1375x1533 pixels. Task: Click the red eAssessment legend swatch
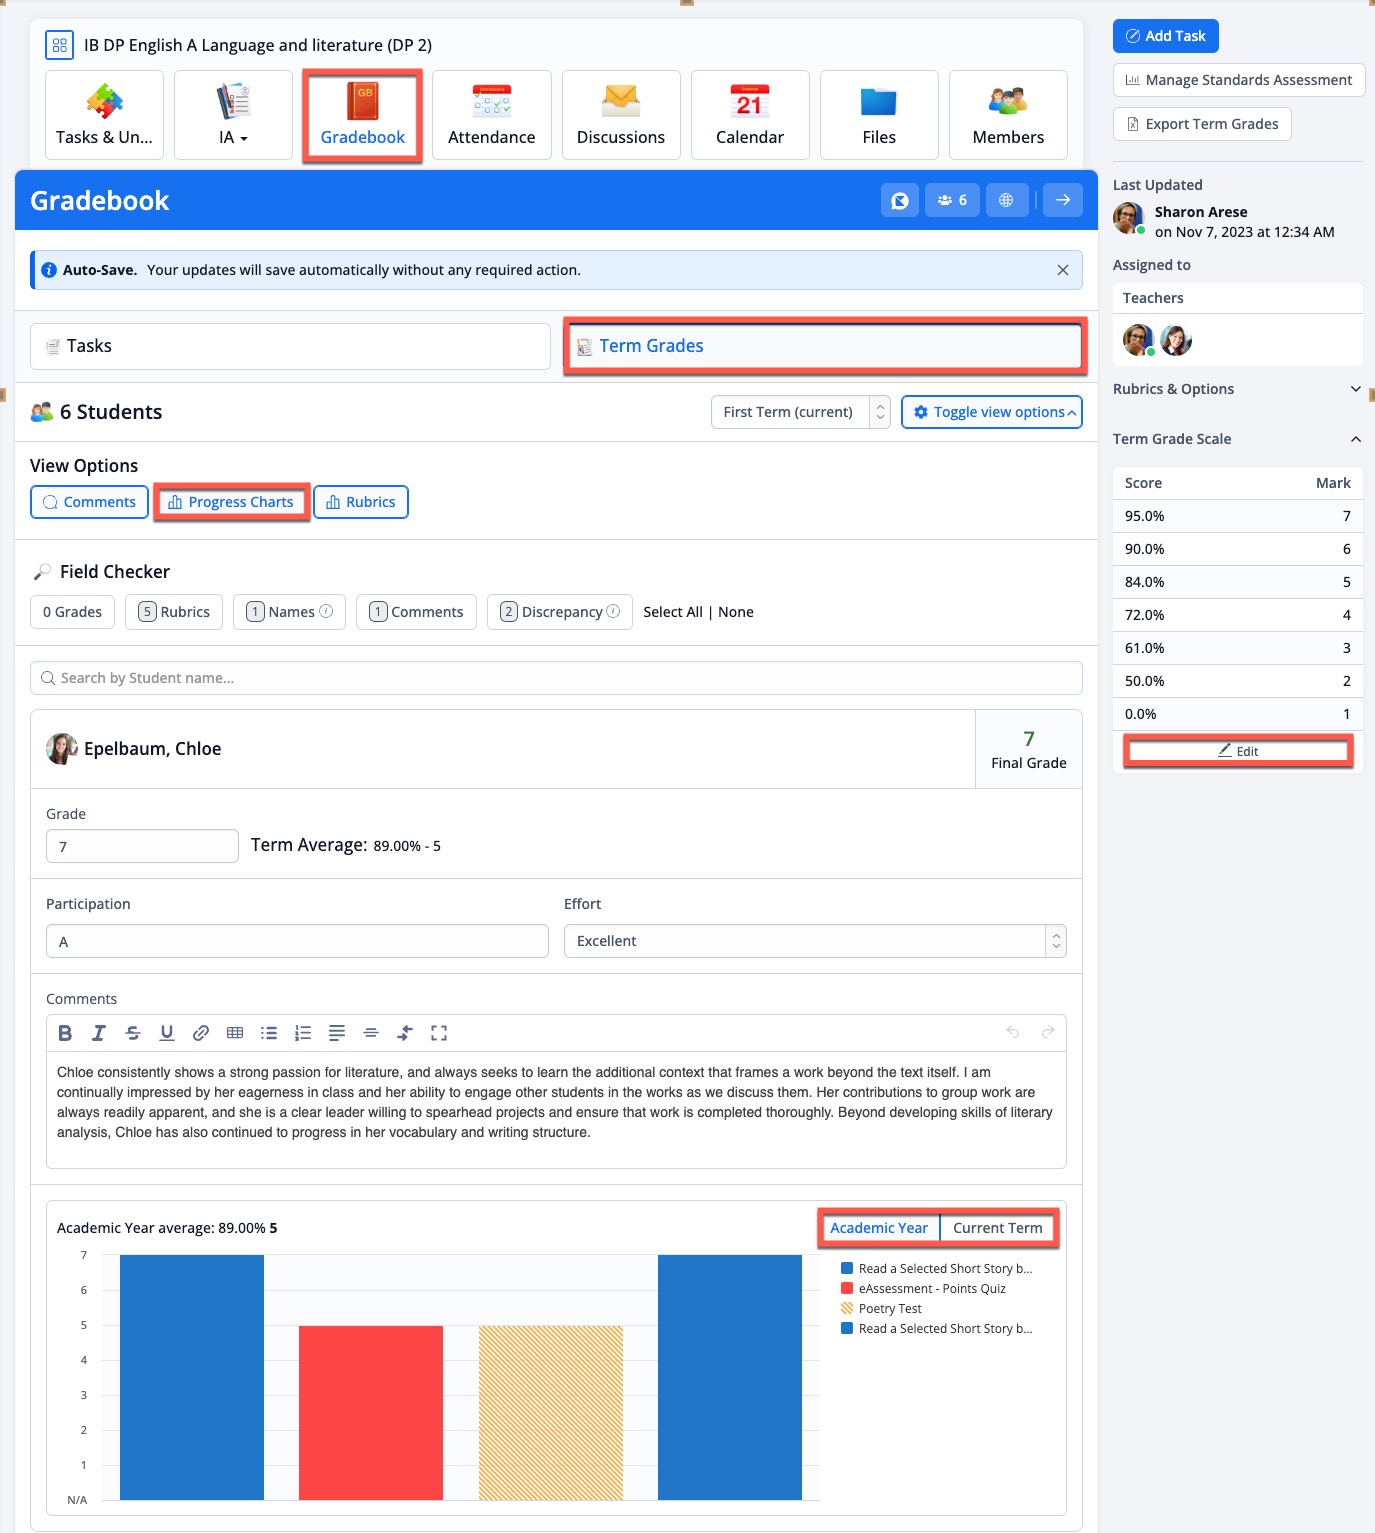click(847, 1289)
